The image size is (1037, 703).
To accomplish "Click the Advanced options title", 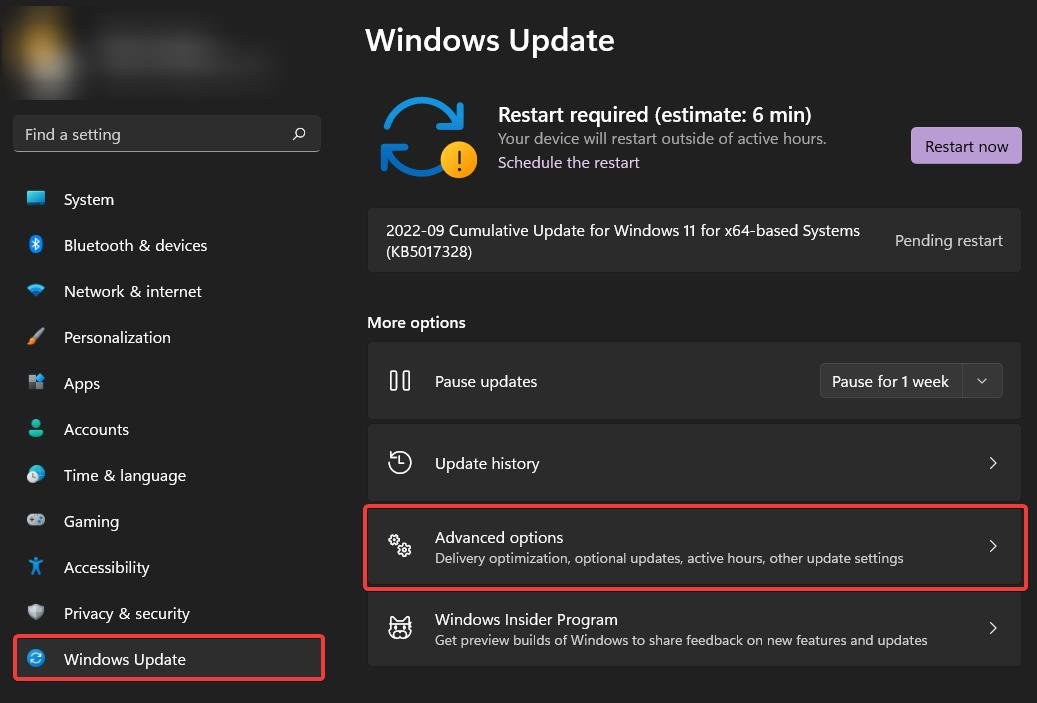I will pos(499,537).
